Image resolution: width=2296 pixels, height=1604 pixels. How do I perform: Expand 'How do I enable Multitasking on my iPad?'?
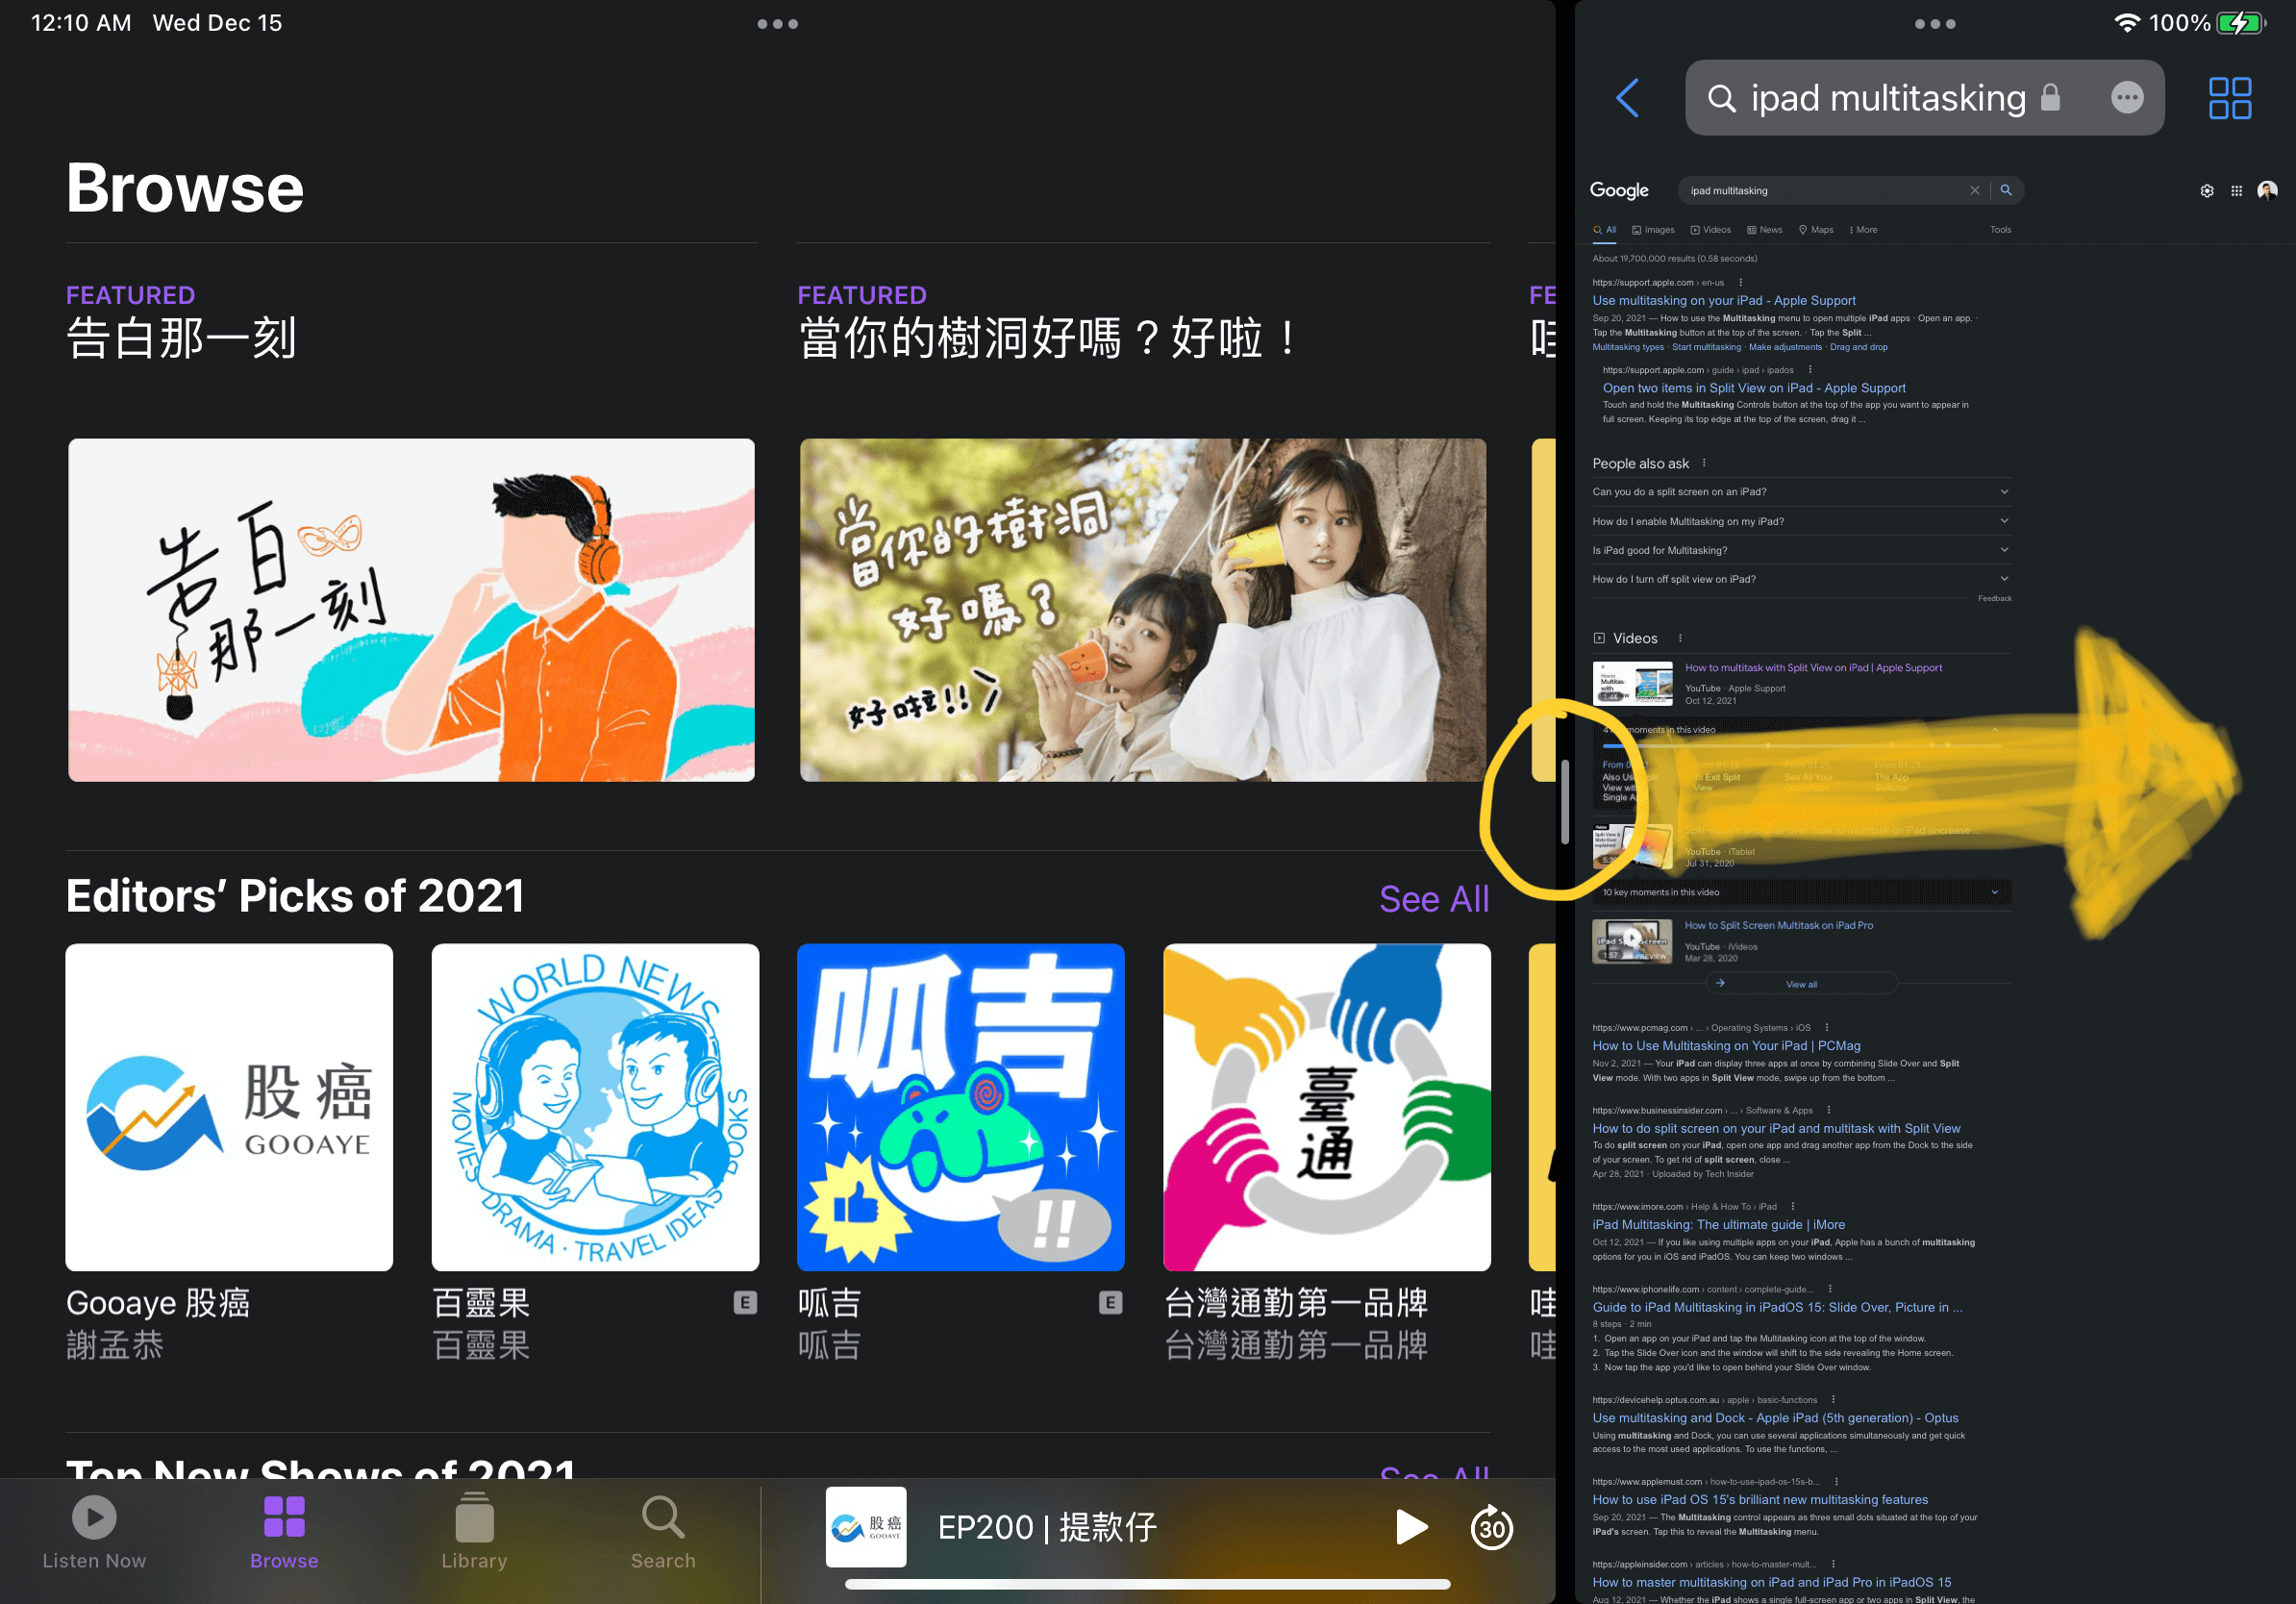coord(1801,521)
